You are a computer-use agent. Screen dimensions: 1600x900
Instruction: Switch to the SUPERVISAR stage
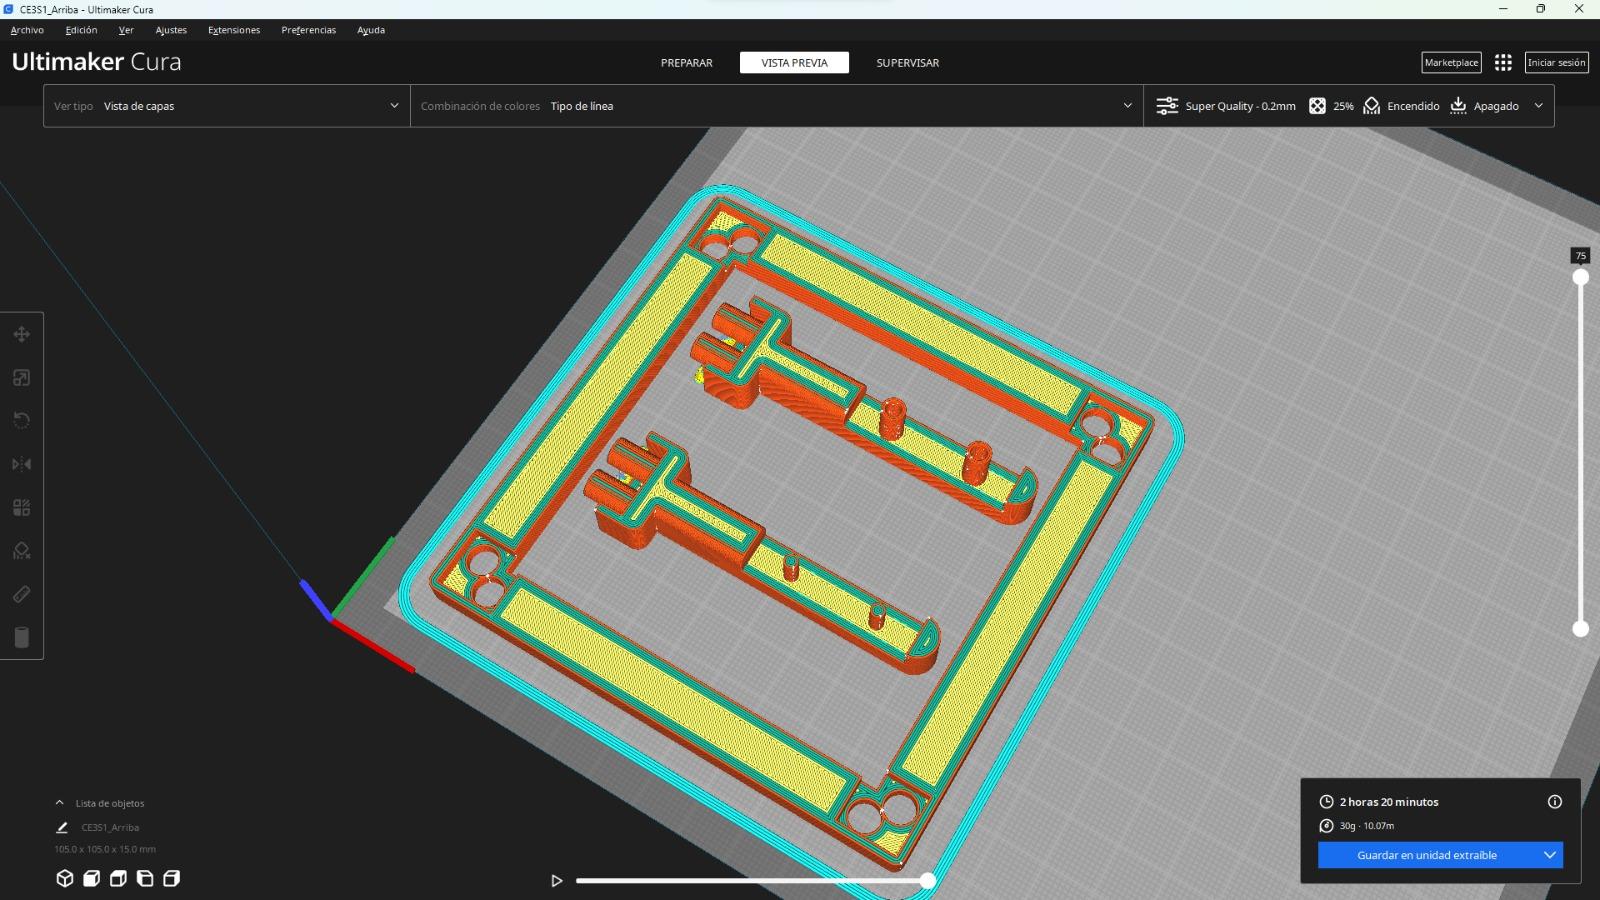908,63
